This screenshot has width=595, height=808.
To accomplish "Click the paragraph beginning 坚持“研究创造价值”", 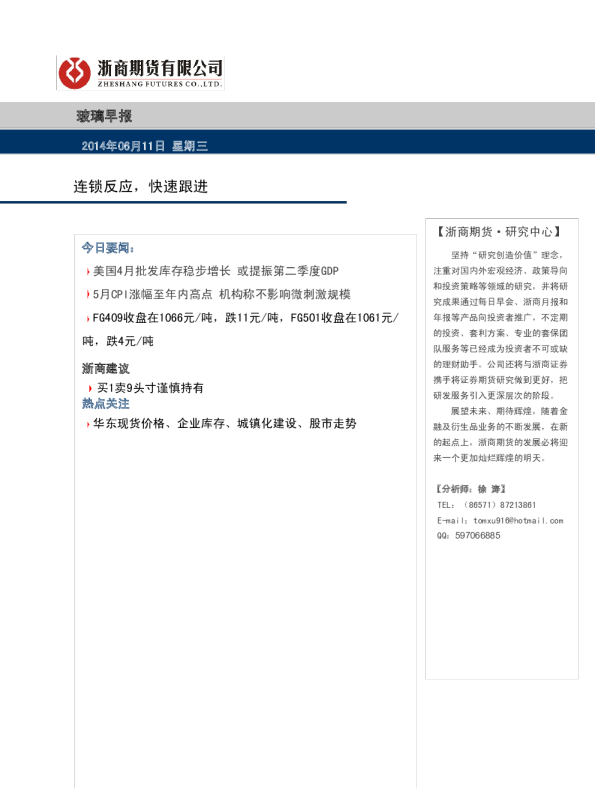I will pyautogui.click(x=500, y=325).
